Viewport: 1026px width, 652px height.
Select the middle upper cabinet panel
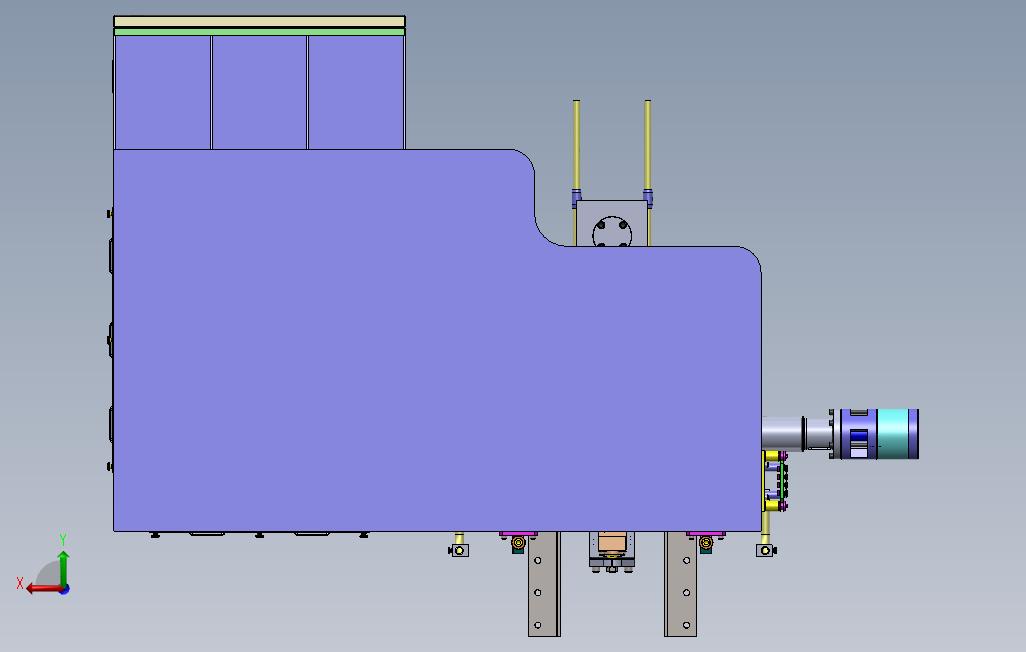[x=259, y=92]
